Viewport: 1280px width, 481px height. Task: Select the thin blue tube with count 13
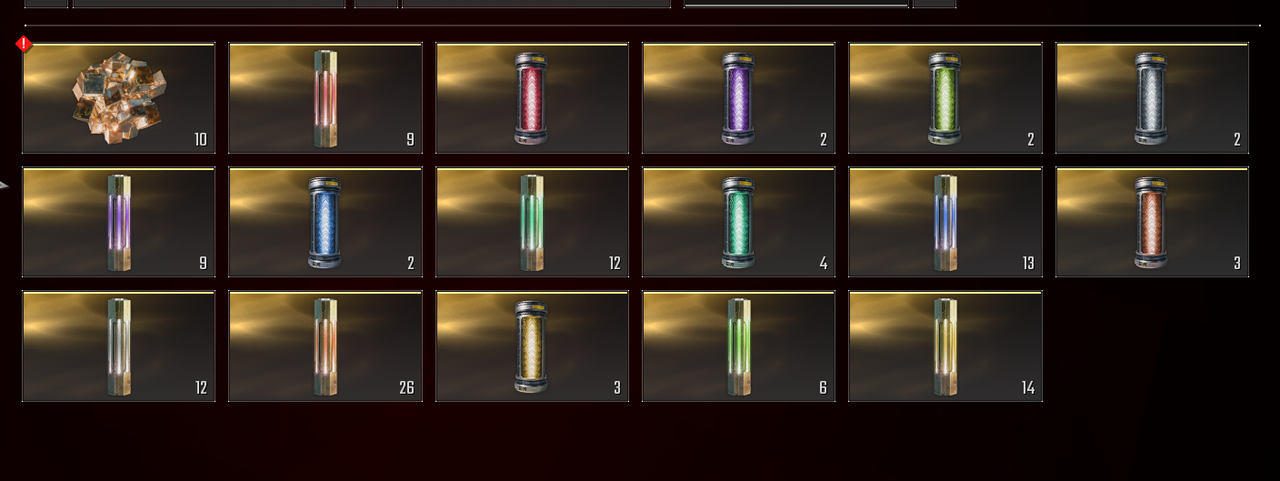pyautogui.click(x=945, y=222)
